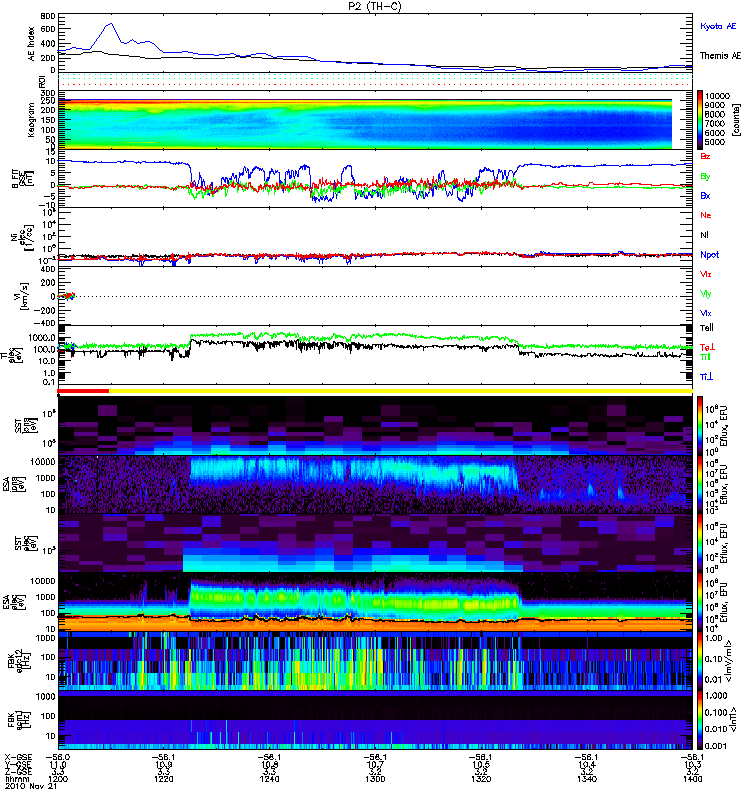Click the black Tell legend label

(707, 328)
